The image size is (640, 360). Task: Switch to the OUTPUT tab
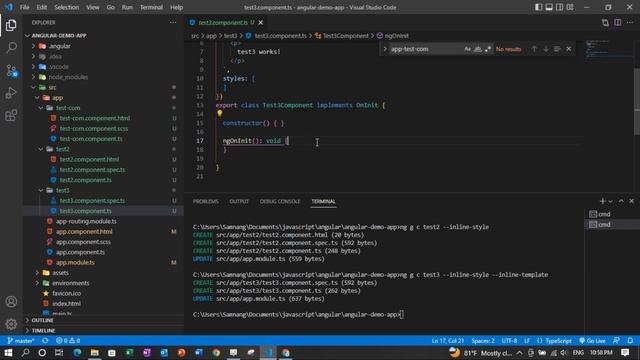click(x=239, y=201)
